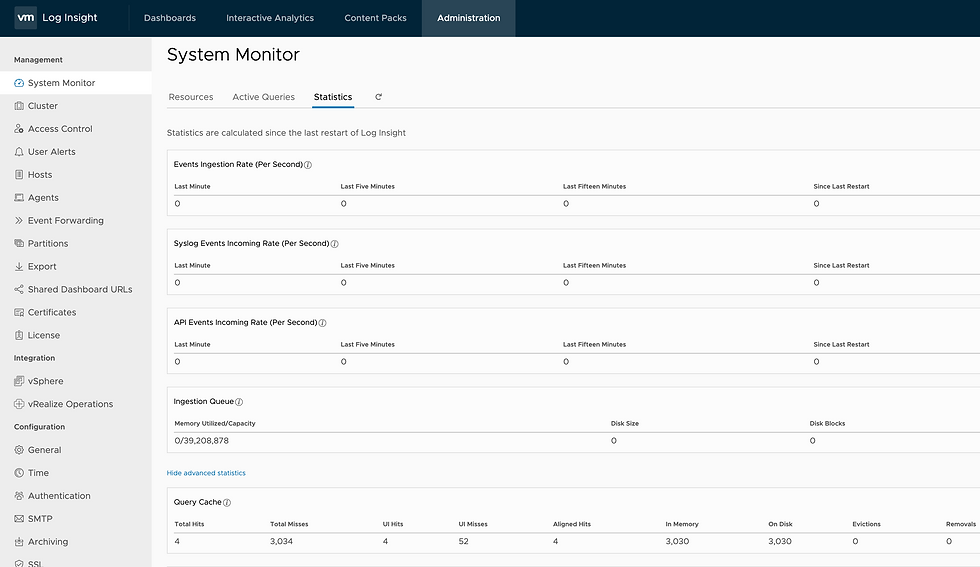Open the Dashboards top menu
The image size is (980, 567).
point(170,18)
